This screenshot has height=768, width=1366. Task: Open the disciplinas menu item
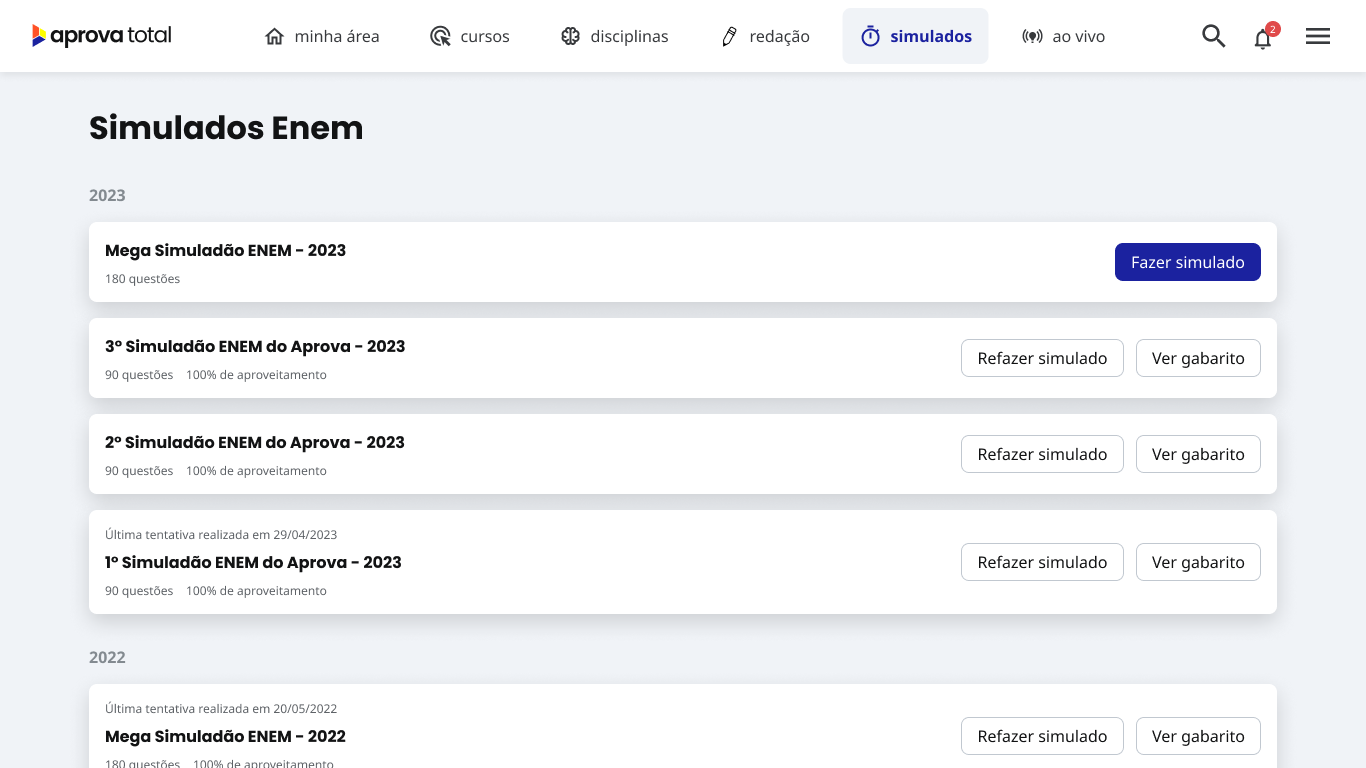click(615, 36)
